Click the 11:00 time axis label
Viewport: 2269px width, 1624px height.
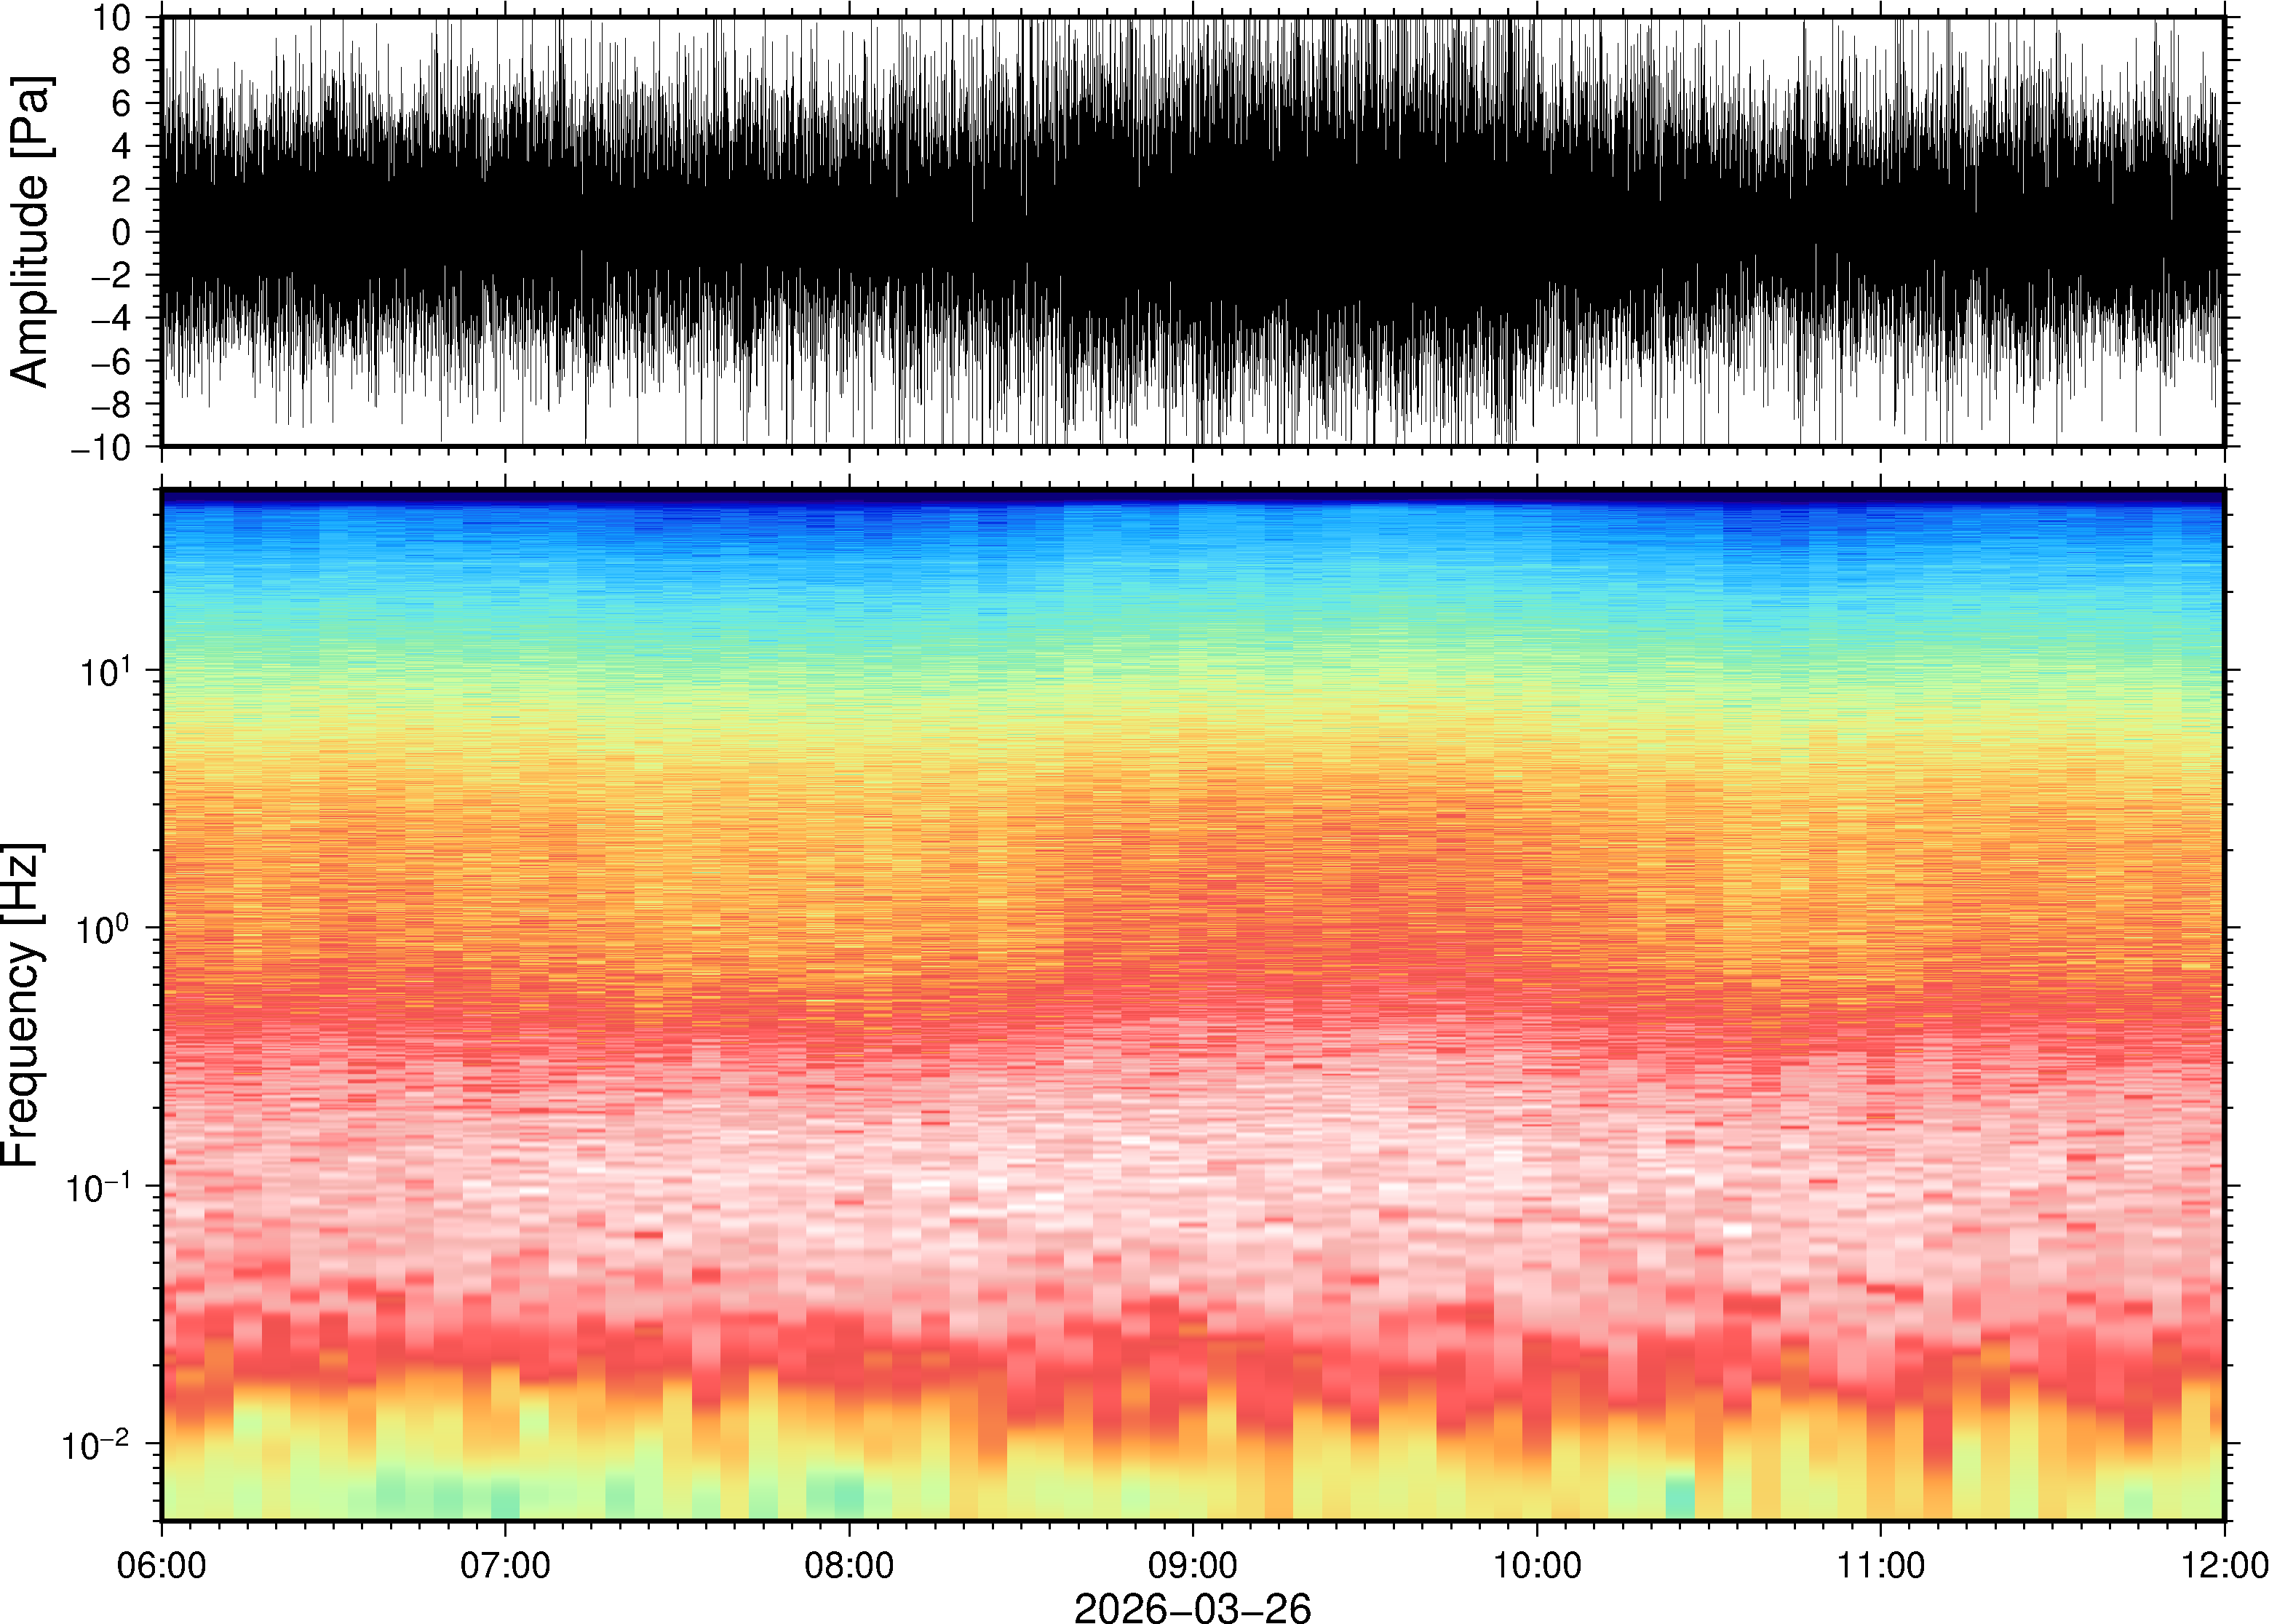[x=1880, y=1565]
